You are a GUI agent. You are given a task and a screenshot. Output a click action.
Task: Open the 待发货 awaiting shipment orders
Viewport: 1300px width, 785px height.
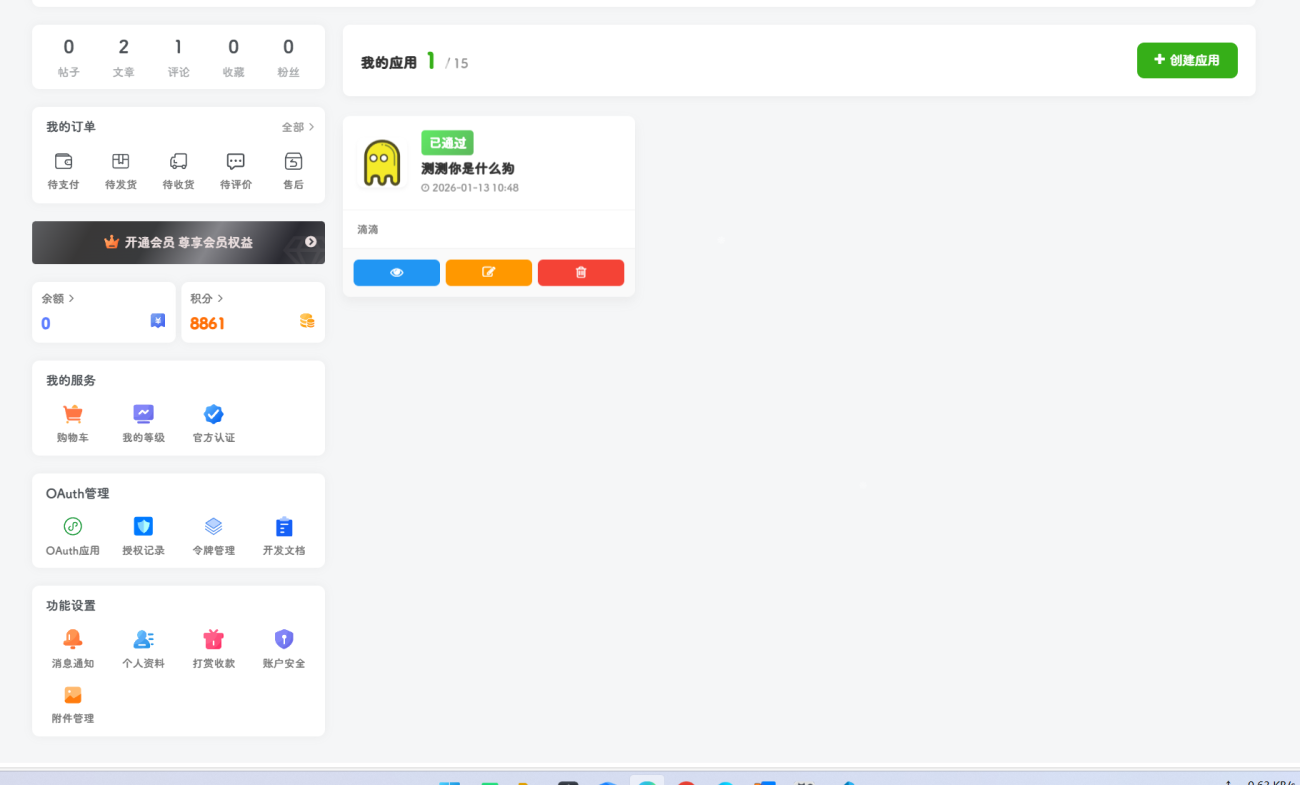(121, 170)
